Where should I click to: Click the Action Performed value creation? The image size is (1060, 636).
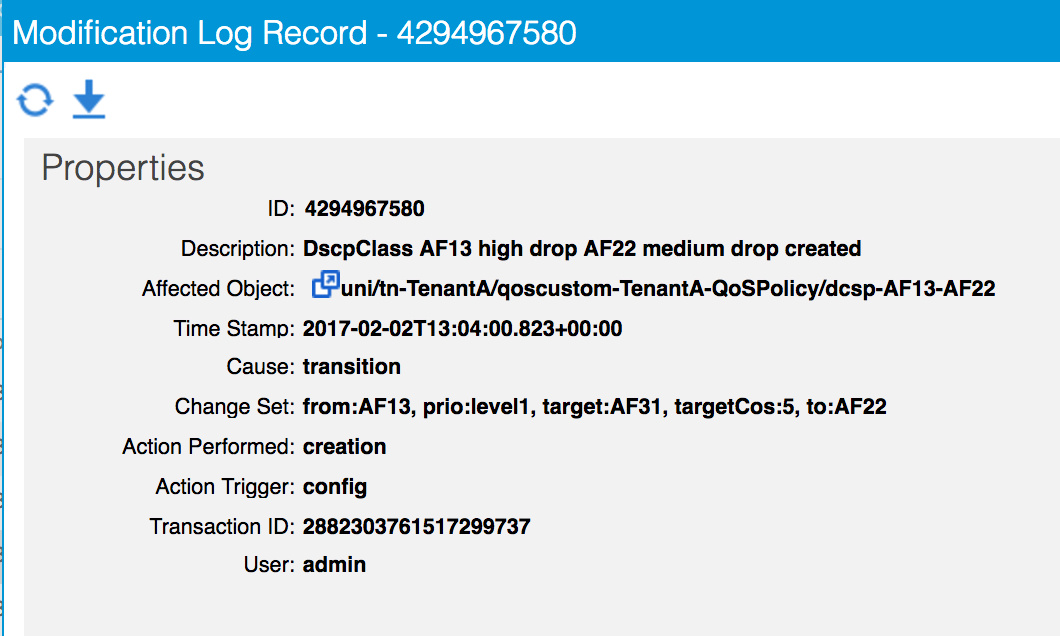344,447
